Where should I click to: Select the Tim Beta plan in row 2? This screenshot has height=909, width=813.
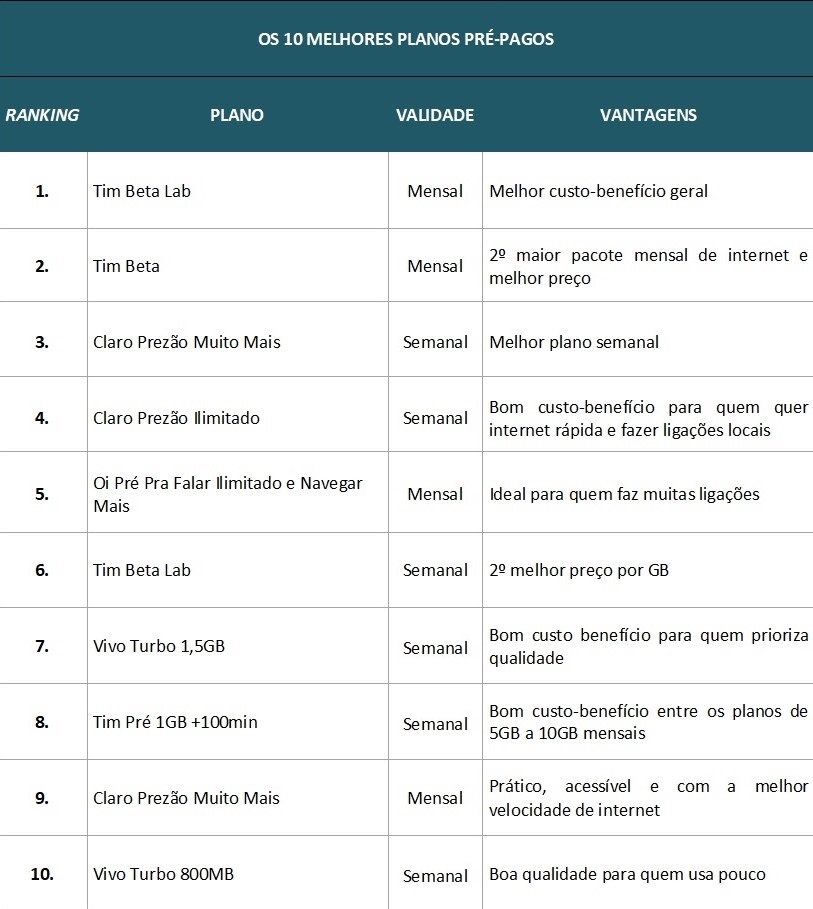126,266
